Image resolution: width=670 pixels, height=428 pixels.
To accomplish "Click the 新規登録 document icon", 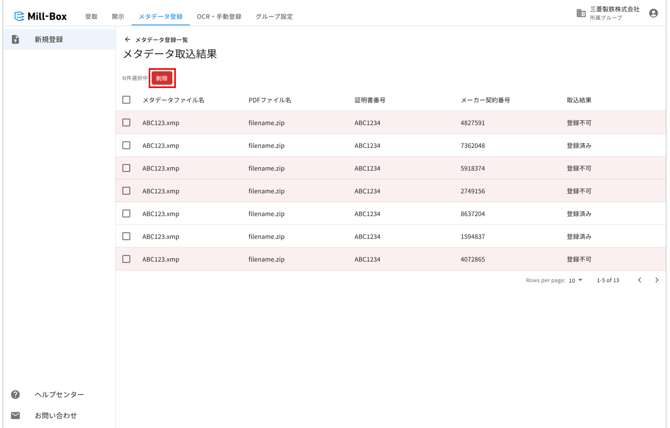I will 15,39.
